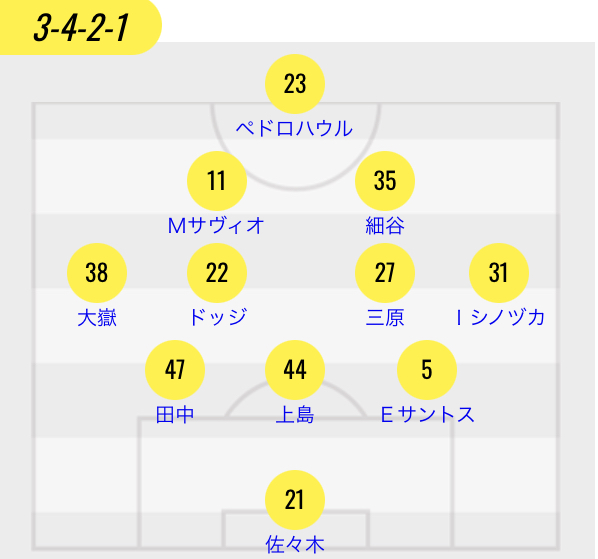Open the Eサントス player link
598x559 pixels.
point(428,414)
